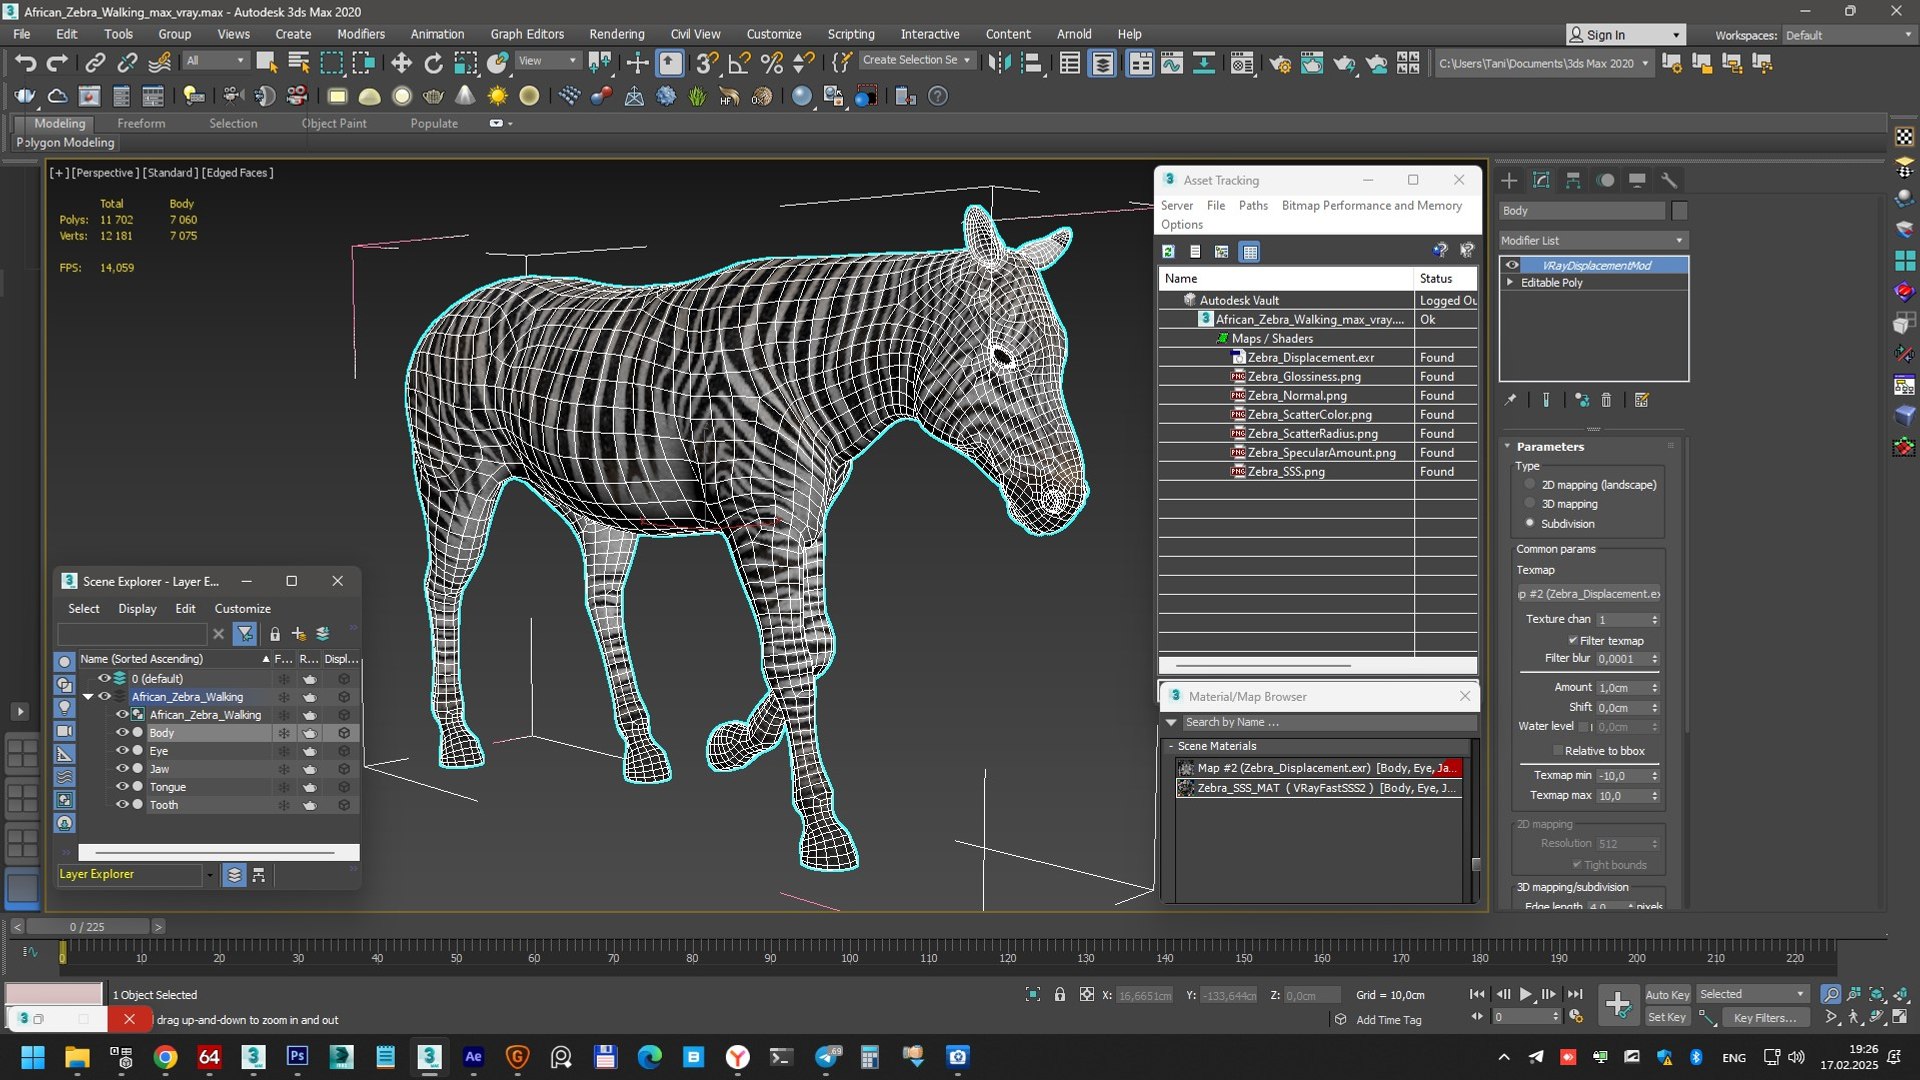Click the Redo arrow icon
This screenshot has width=1920, height=1080.
click(x=58, y=64)
